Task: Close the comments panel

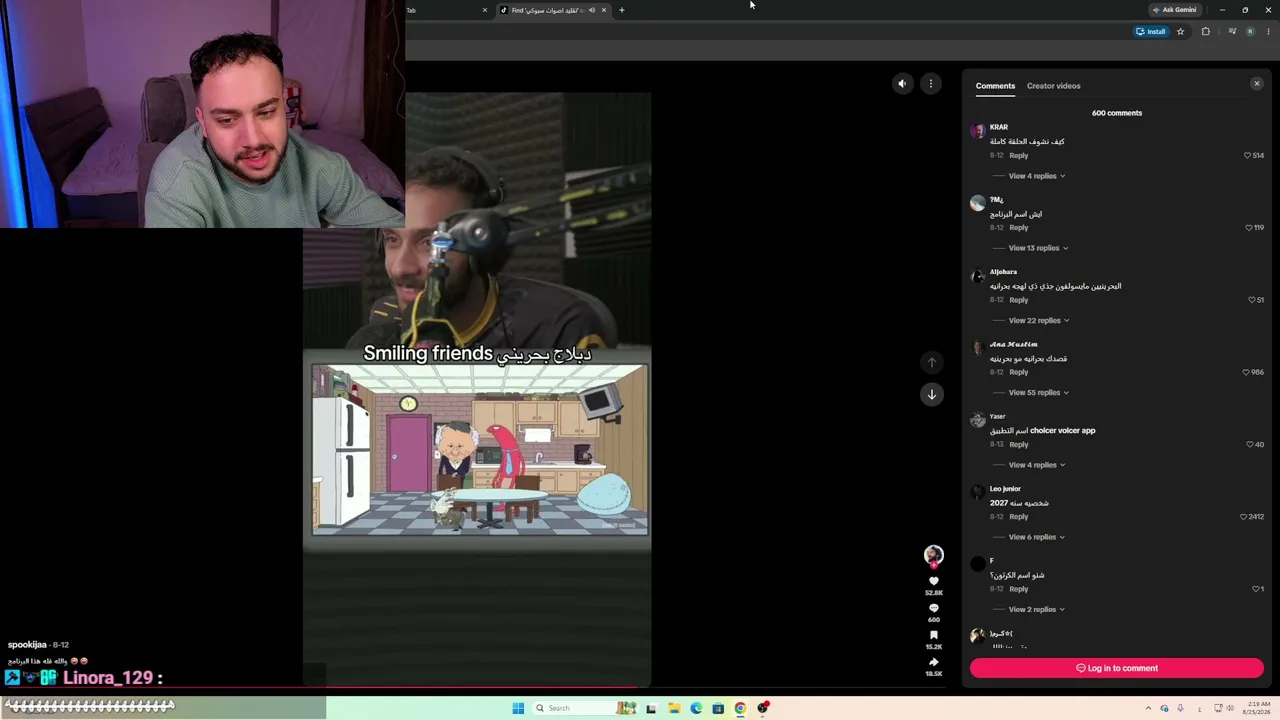Action: [1257, 84]
